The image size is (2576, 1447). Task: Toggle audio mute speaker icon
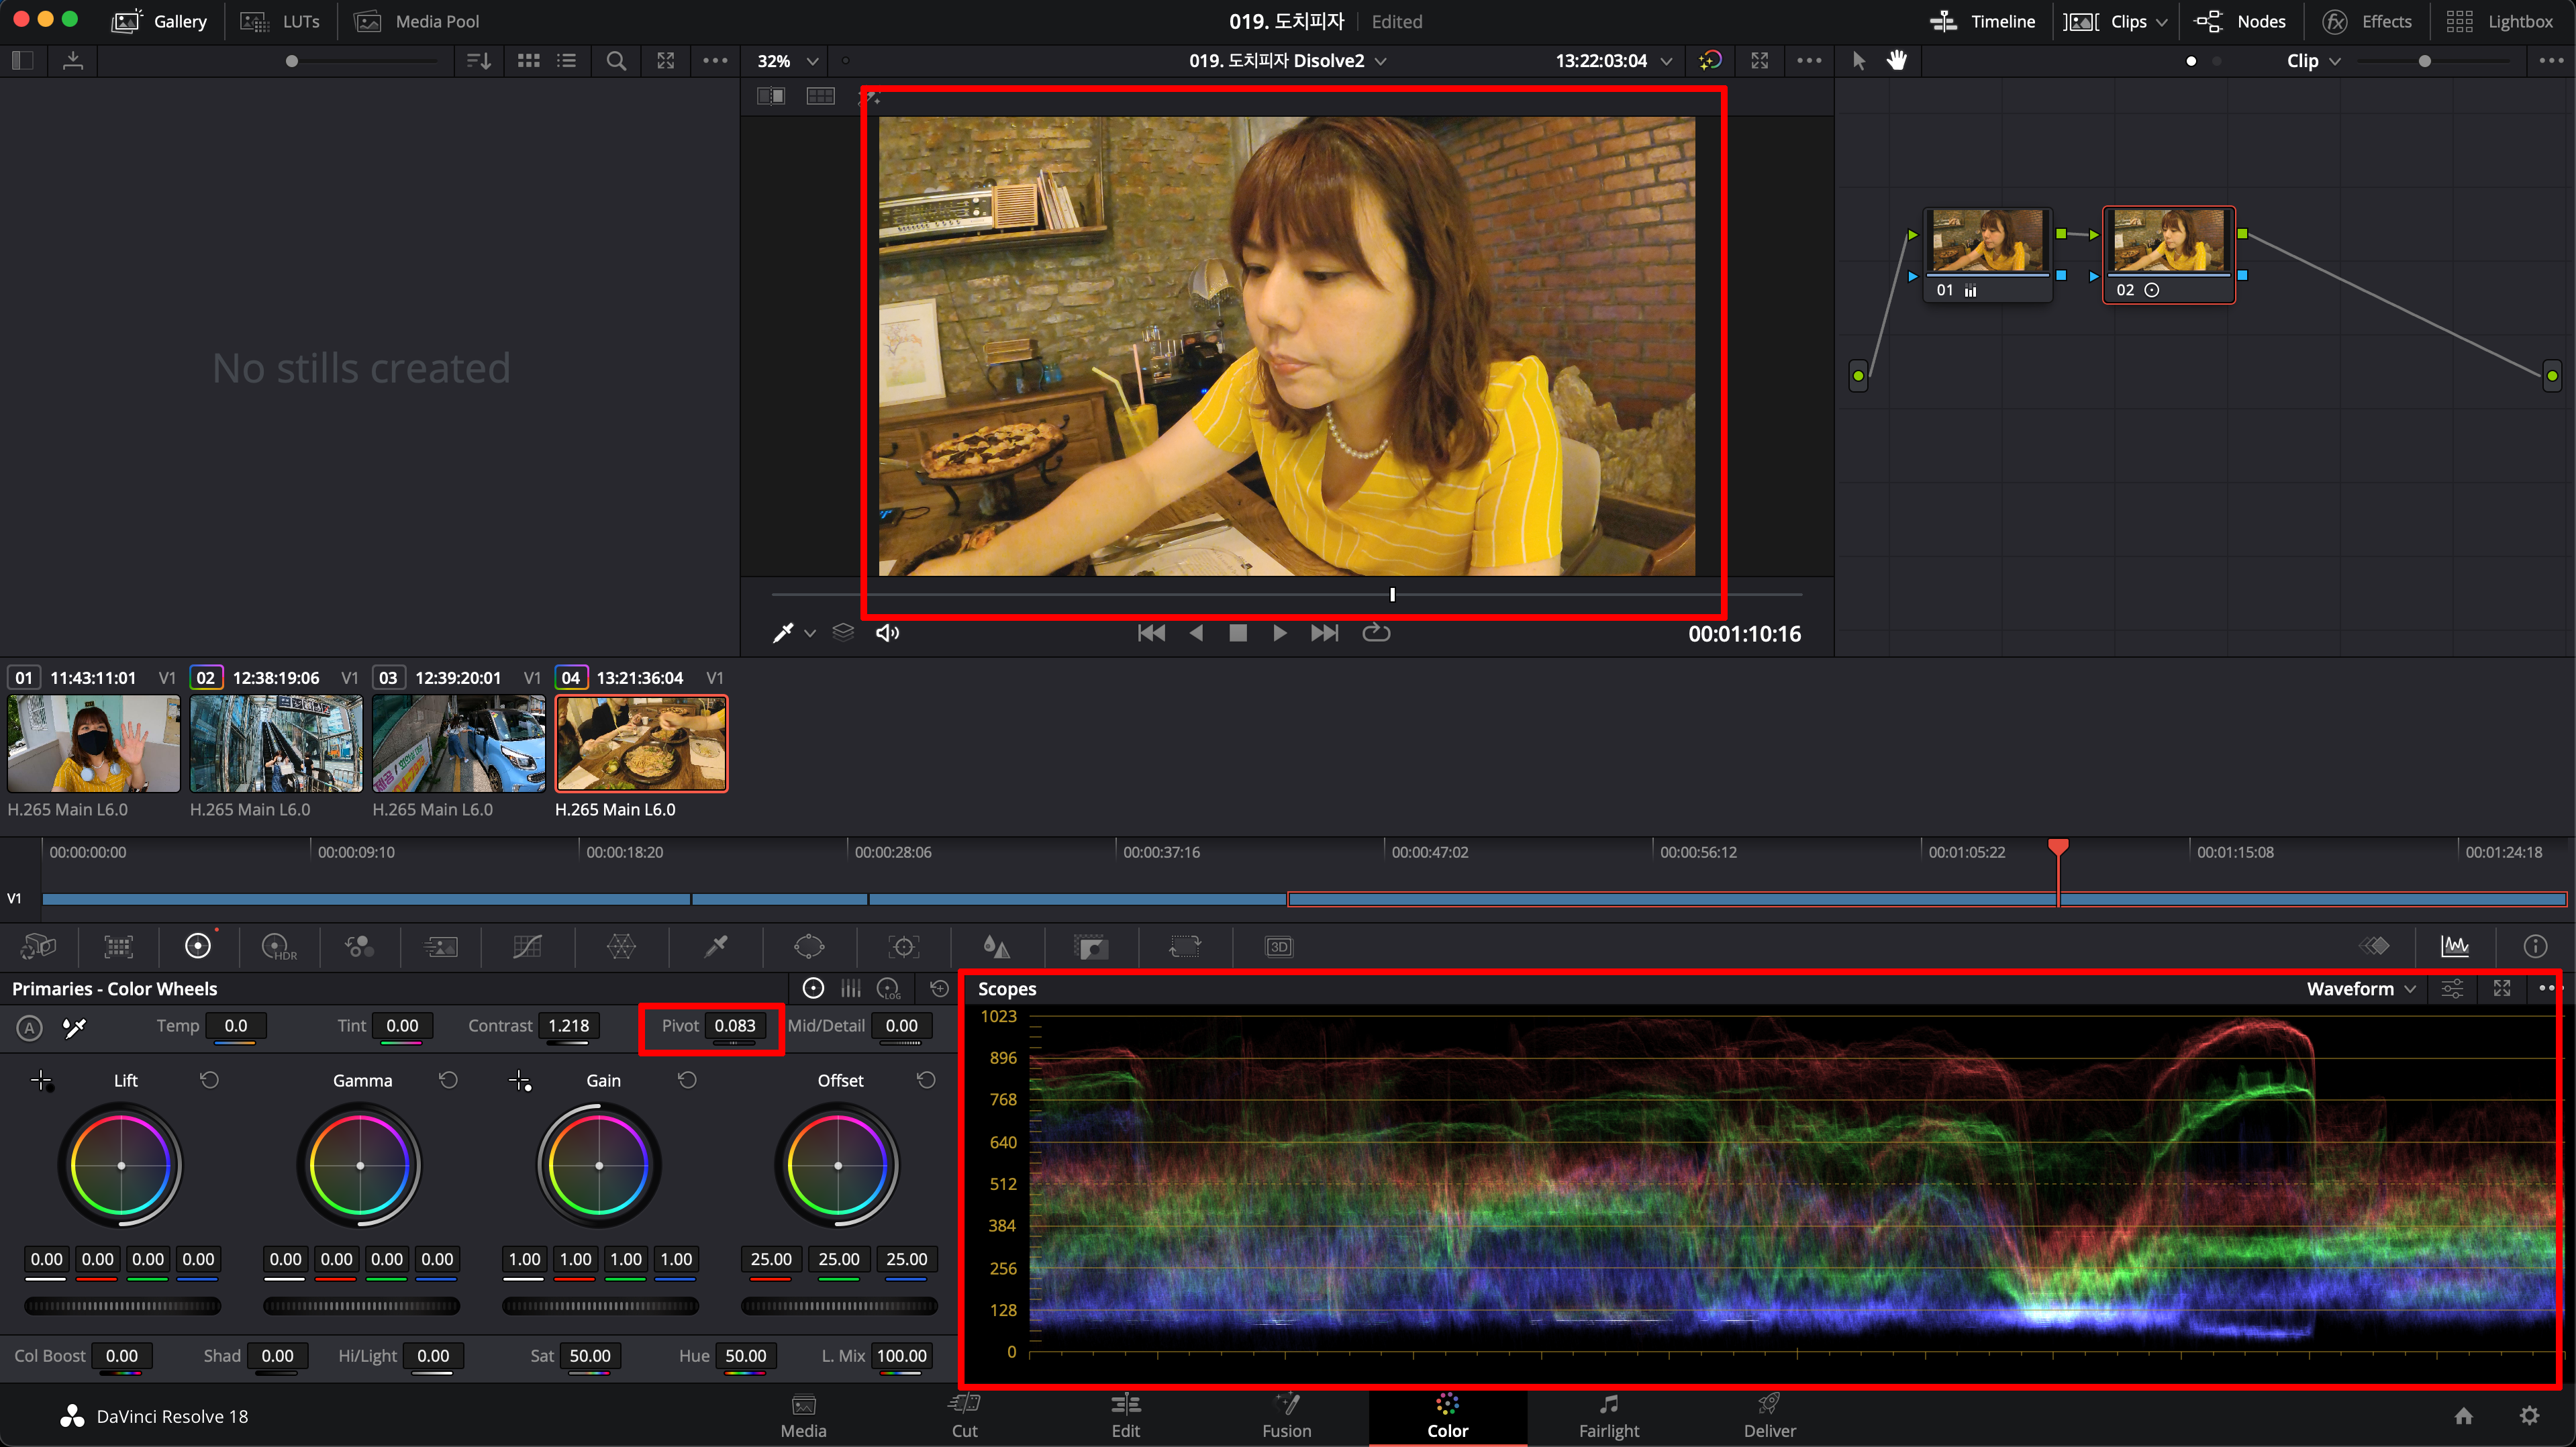click(x=887, y=633)
